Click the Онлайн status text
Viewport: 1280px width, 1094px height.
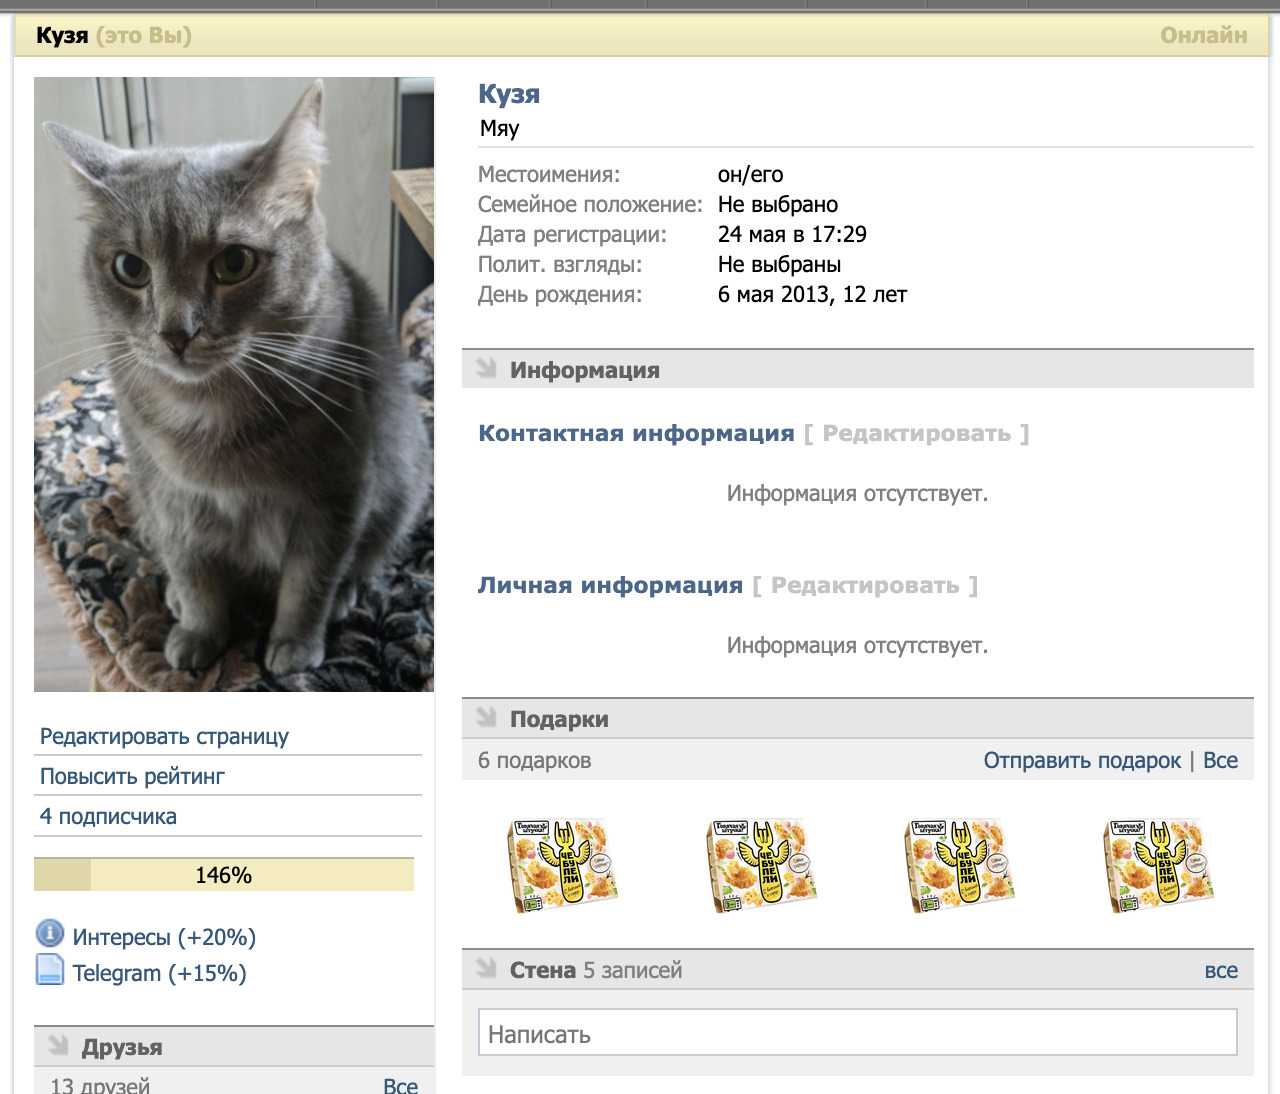1203,35
